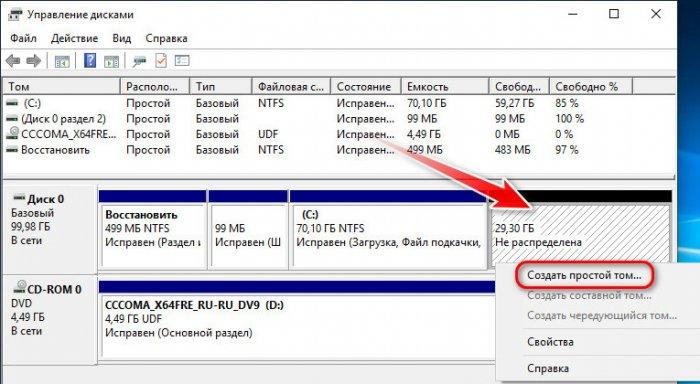Screen dimensions: 700x384
Task: Click the disc icon beside CCCOMA_X64FRE row
Action: tap(13, 134)
